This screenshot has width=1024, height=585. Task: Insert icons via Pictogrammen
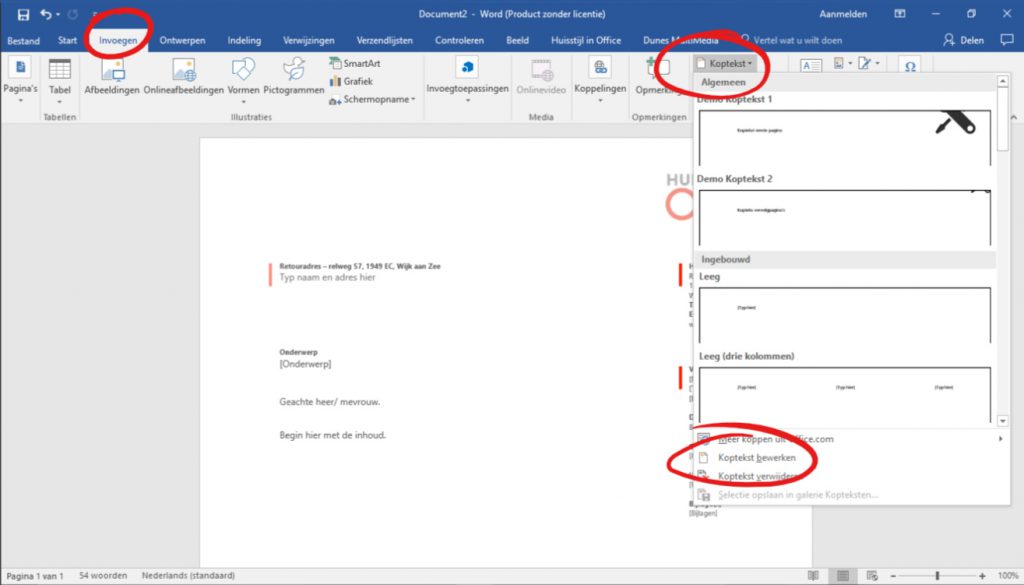tap(294, 78)
